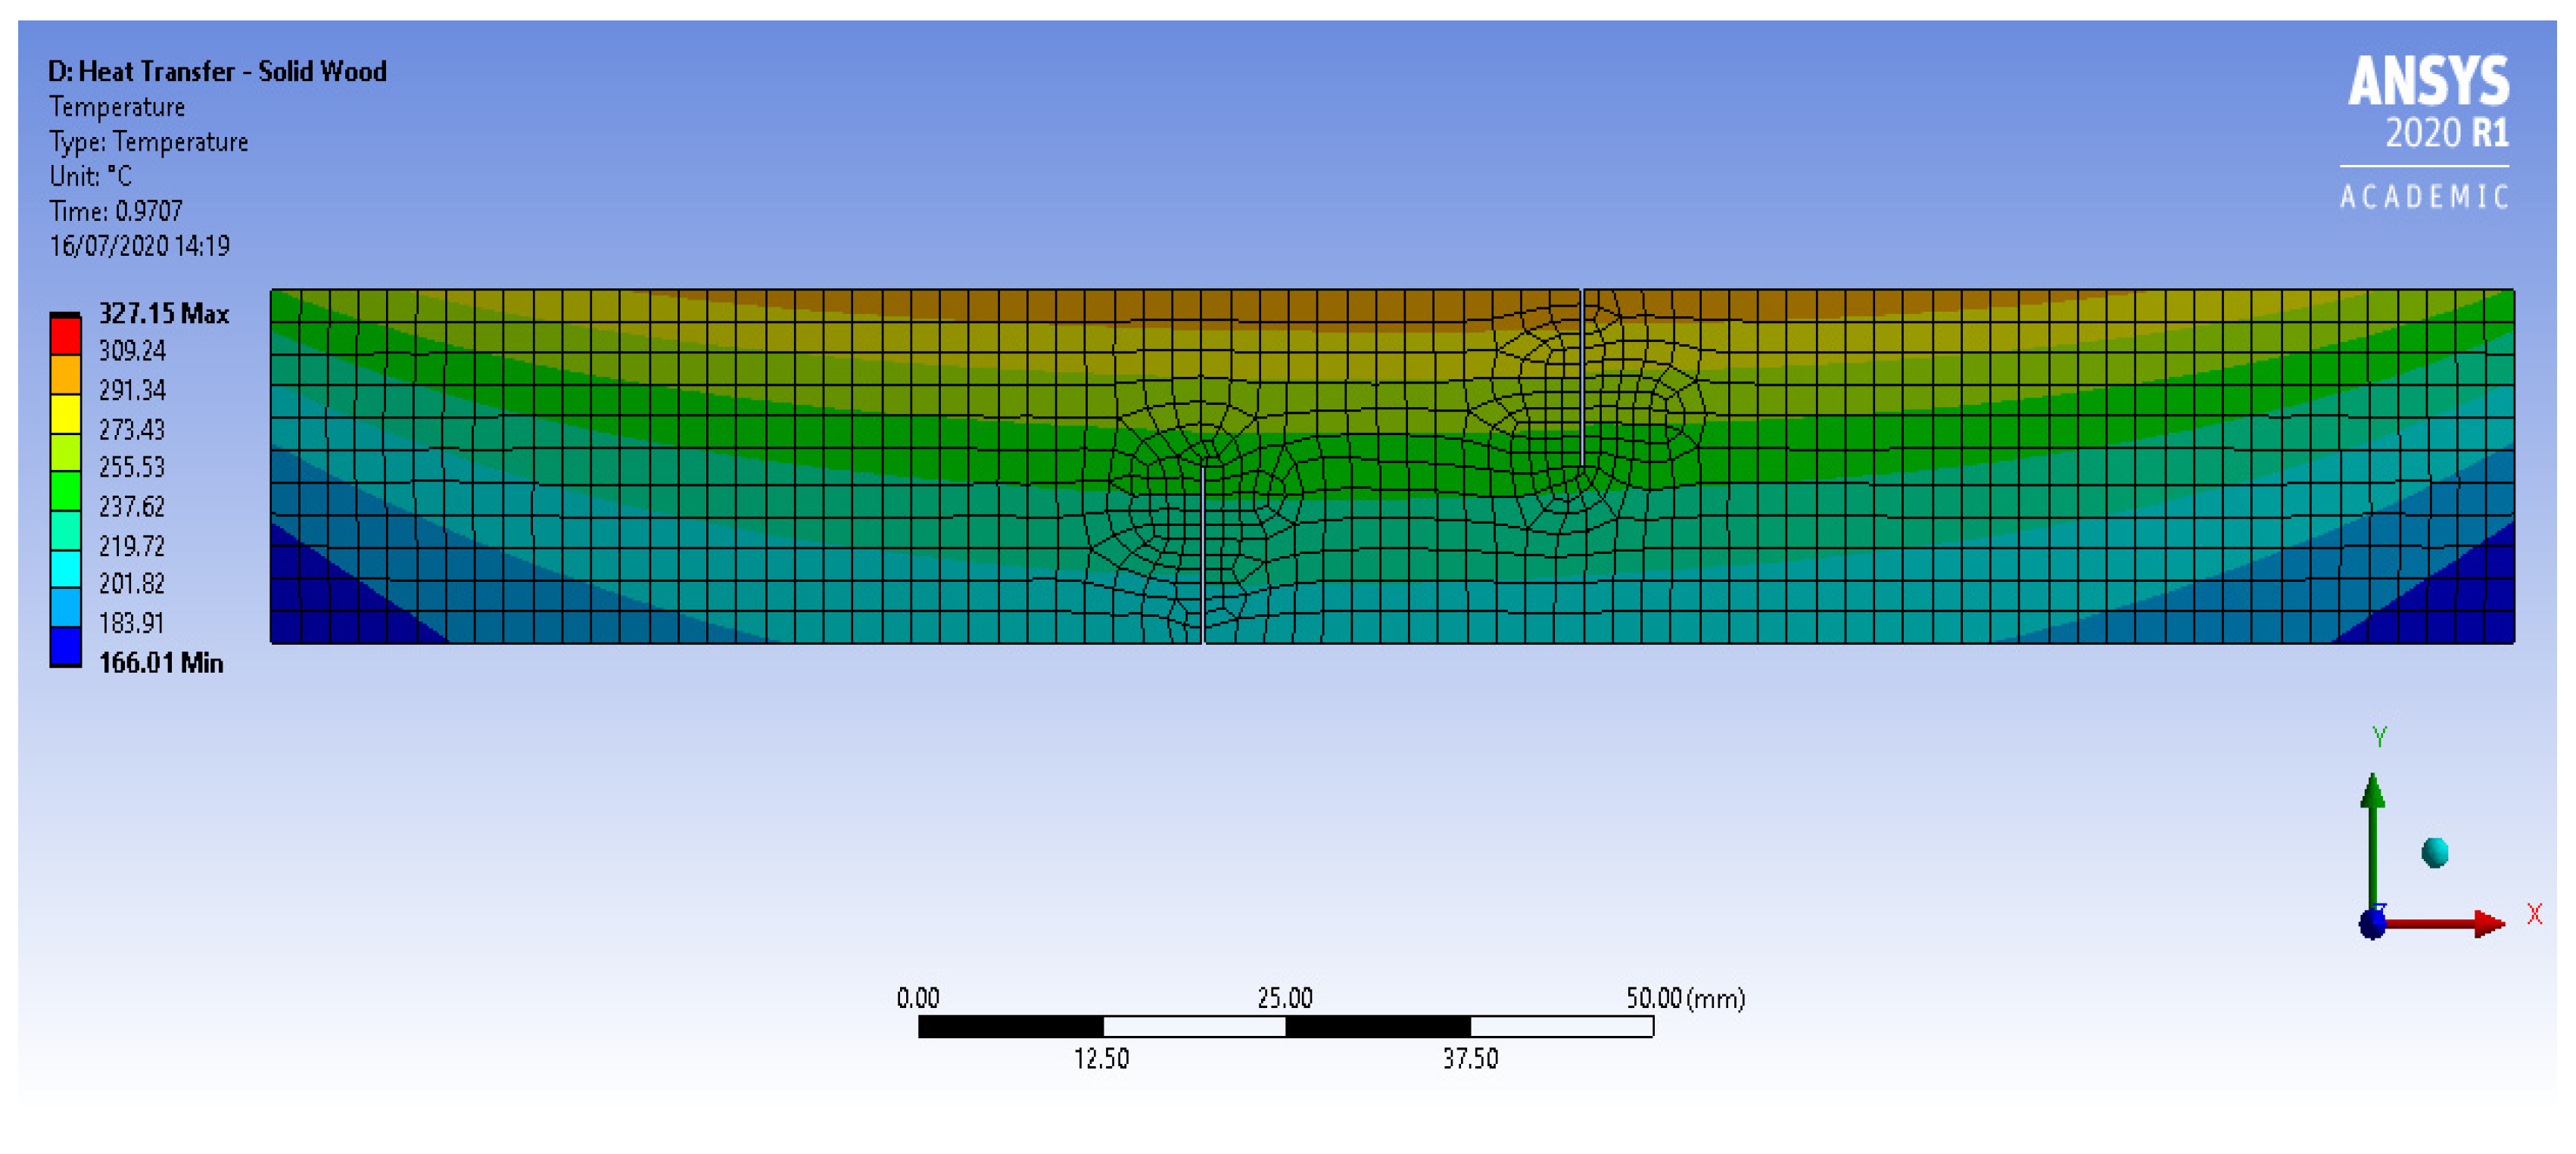Click the D: Heat Transfer - Solid Wood title
The width and height of the screenshot is (2576, 1154).
tap(217, 72)
